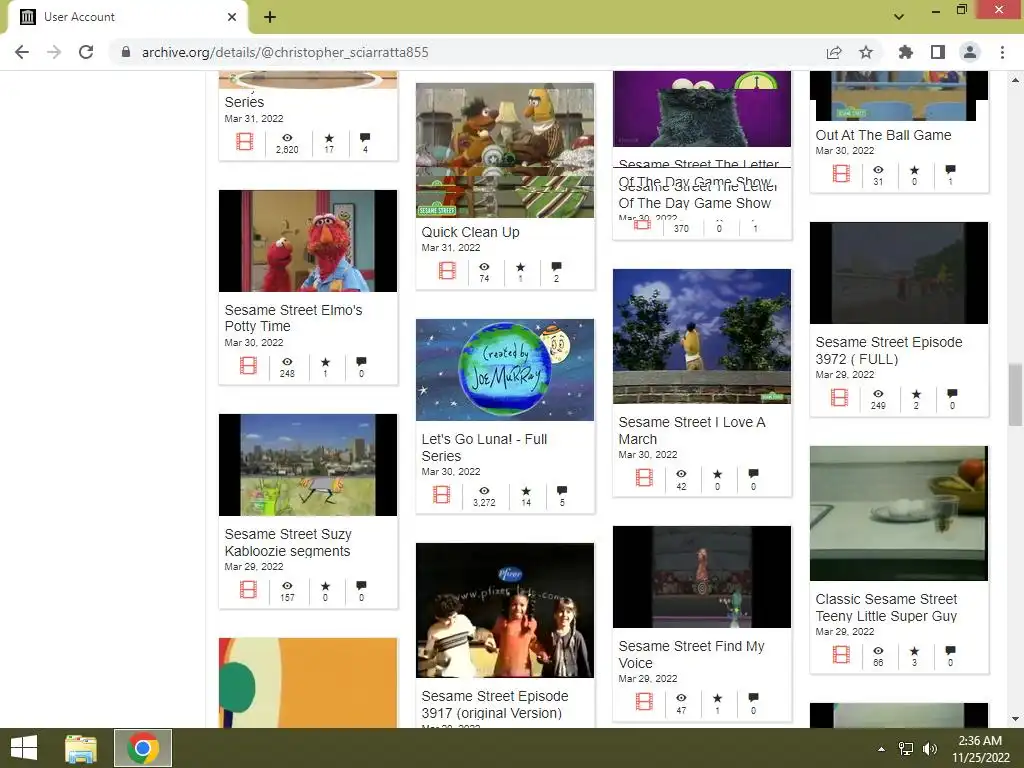Open Out At The Ball Game link
Viewport: 1024px width, 768px height.
pyautogui.click(x=883, y=135)
